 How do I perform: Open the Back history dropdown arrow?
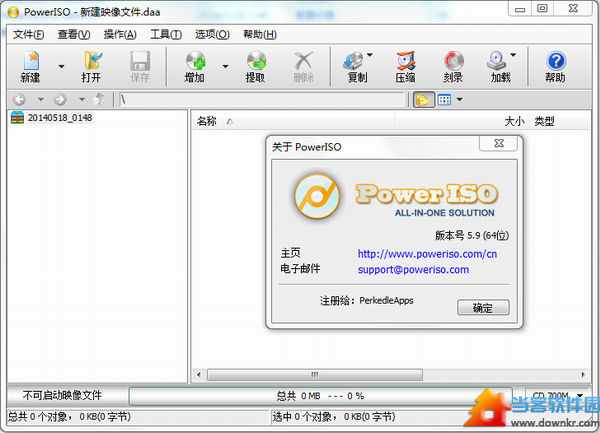[41, 99]
